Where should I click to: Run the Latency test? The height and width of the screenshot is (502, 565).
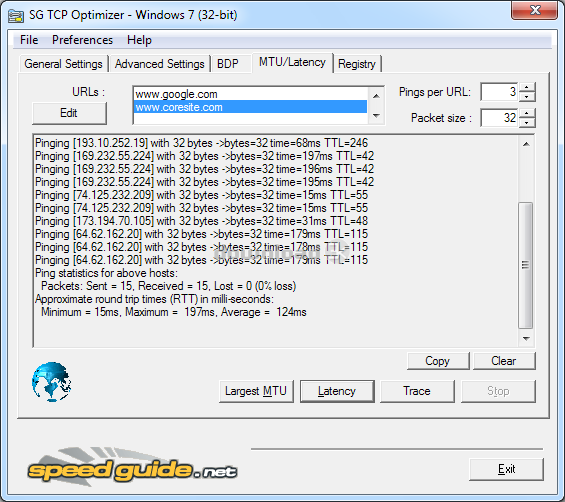tap(337, 391)
